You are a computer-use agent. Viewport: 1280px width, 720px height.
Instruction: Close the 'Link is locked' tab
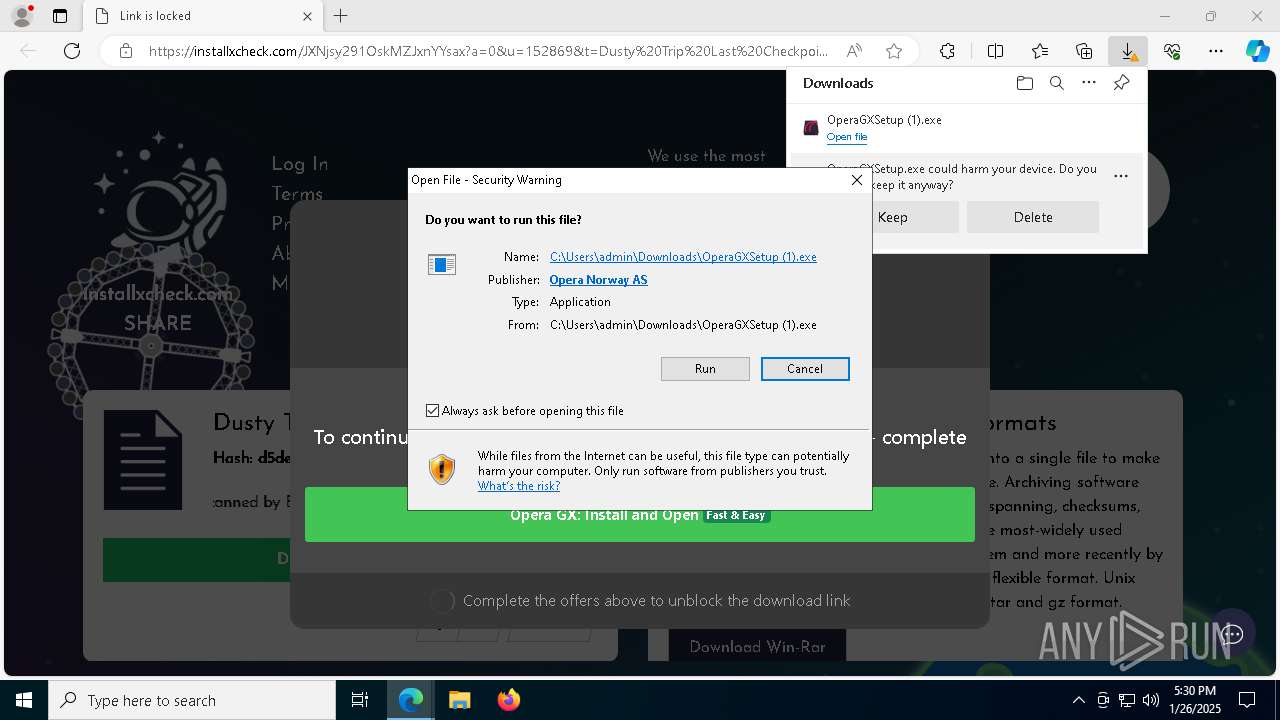pos(308,16)
